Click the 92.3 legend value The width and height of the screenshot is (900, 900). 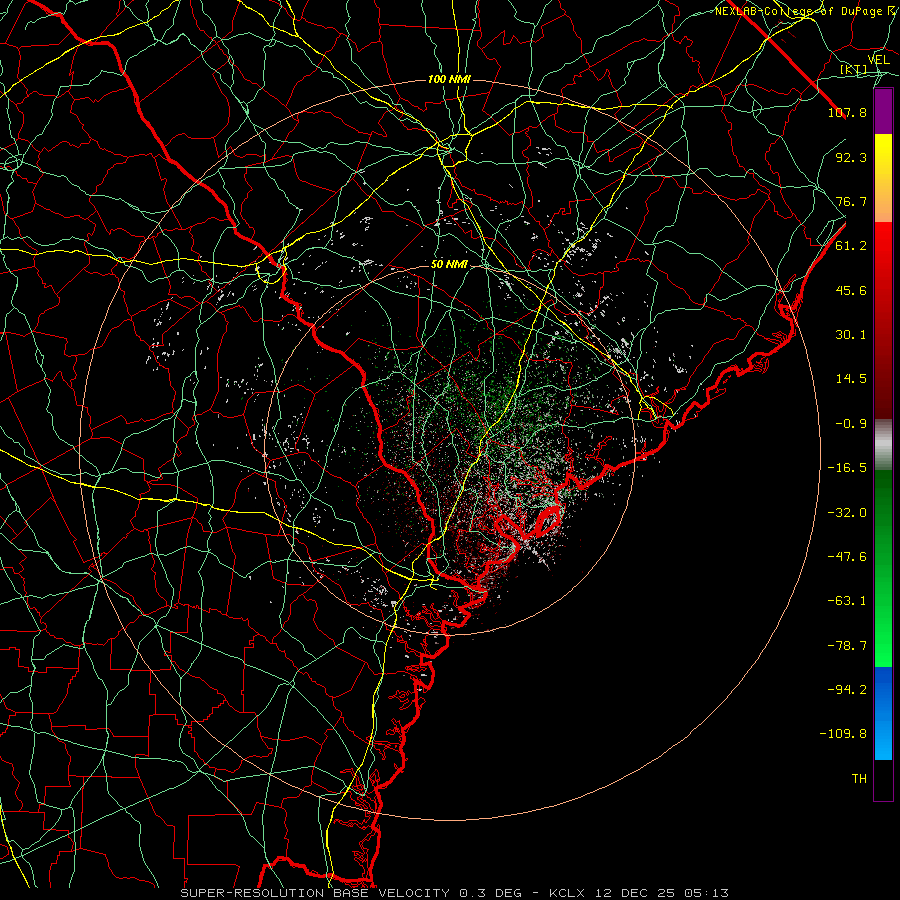[x=851, y=157]
